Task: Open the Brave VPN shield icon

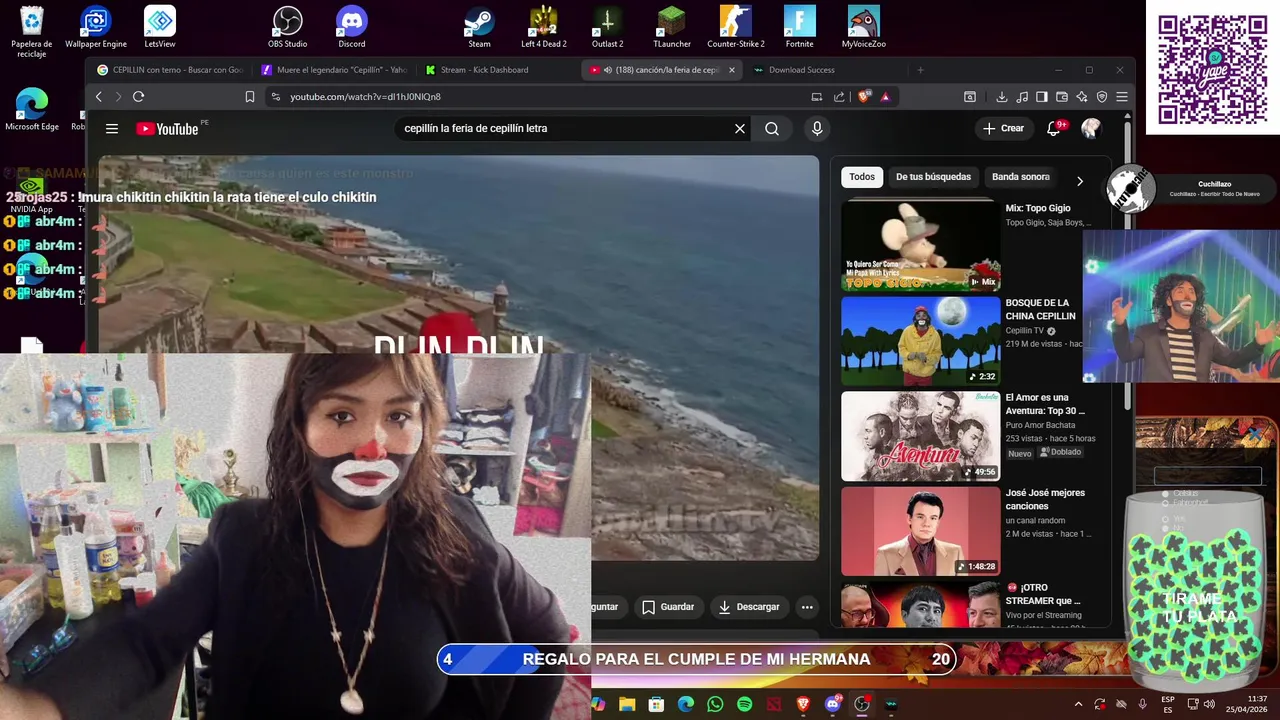Action: [1101, 97]
